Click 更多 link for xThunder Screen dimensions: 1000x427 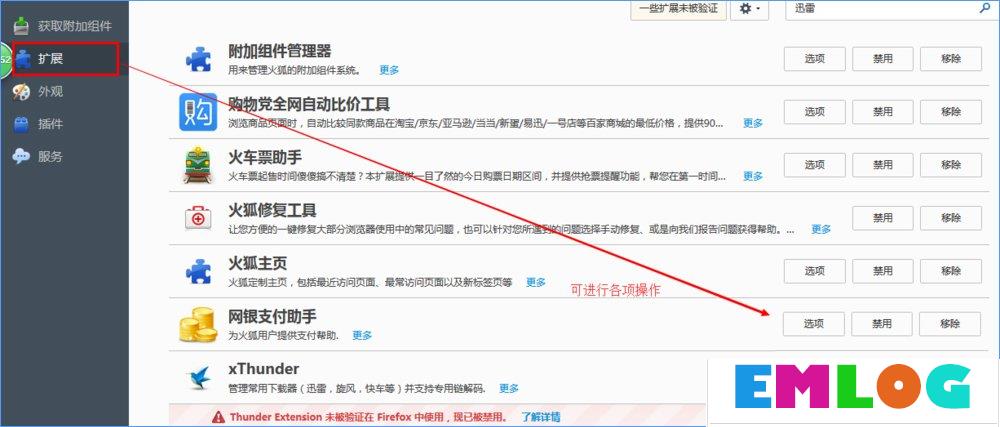click(x=509, y=387)
